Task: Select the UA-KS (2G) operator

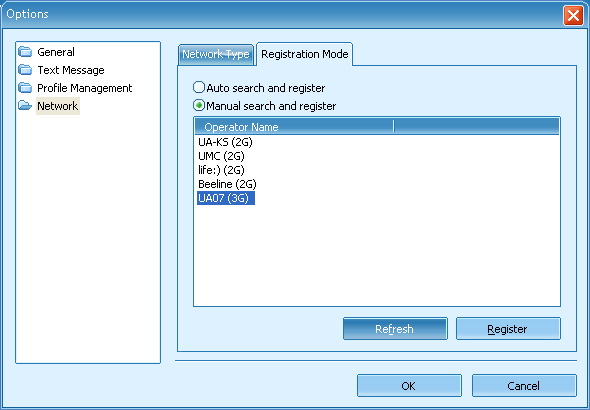Action: pos(225,142)
